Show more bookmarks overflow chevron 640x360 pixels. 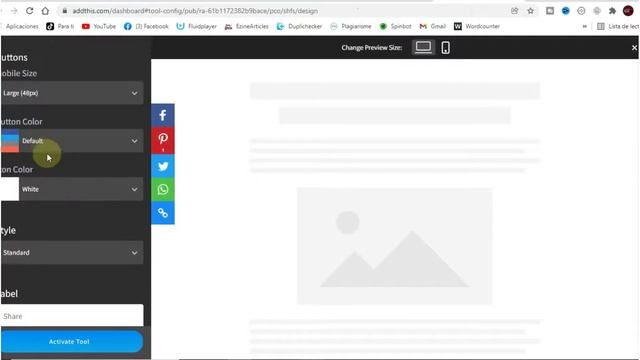(584, 26)
